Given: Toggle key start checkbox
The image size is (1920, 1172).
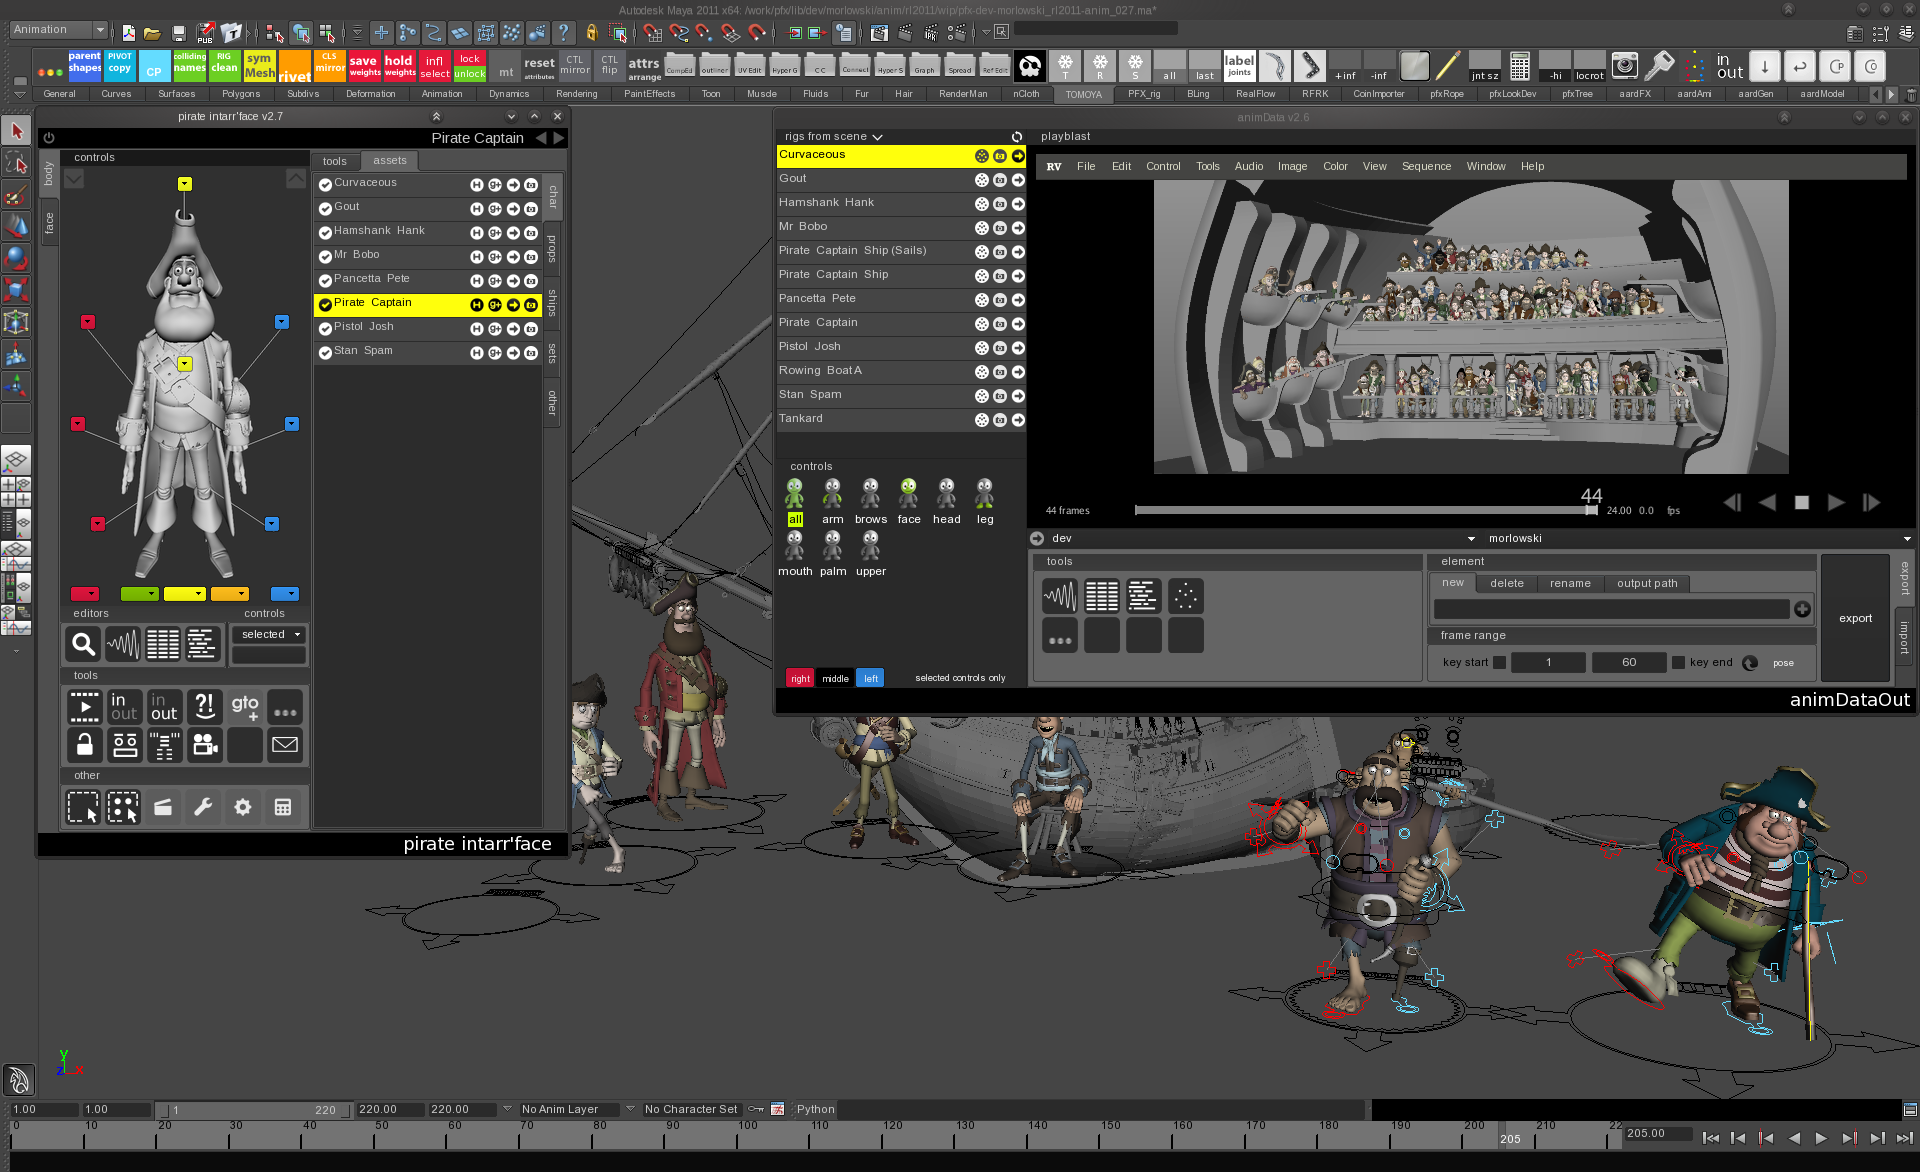Looking at the screenshot, I should (1499, 662).
